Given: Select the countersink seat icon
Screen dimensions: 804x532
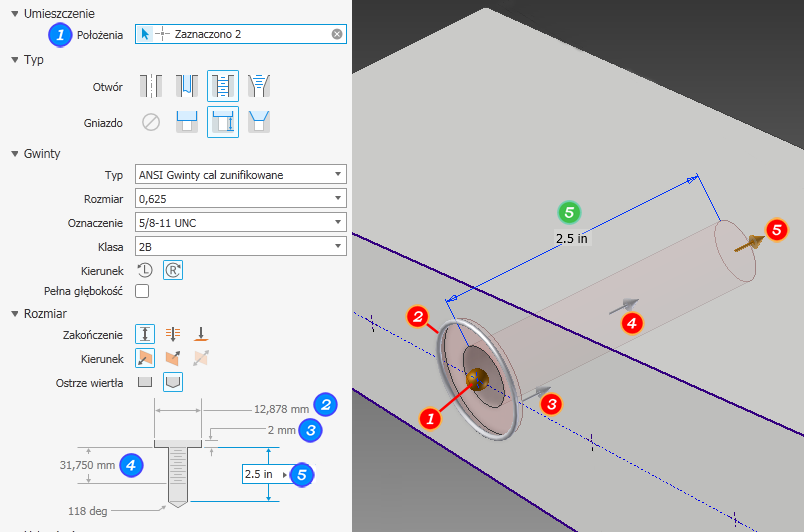Looking at the screenshot, I should 258,122.
